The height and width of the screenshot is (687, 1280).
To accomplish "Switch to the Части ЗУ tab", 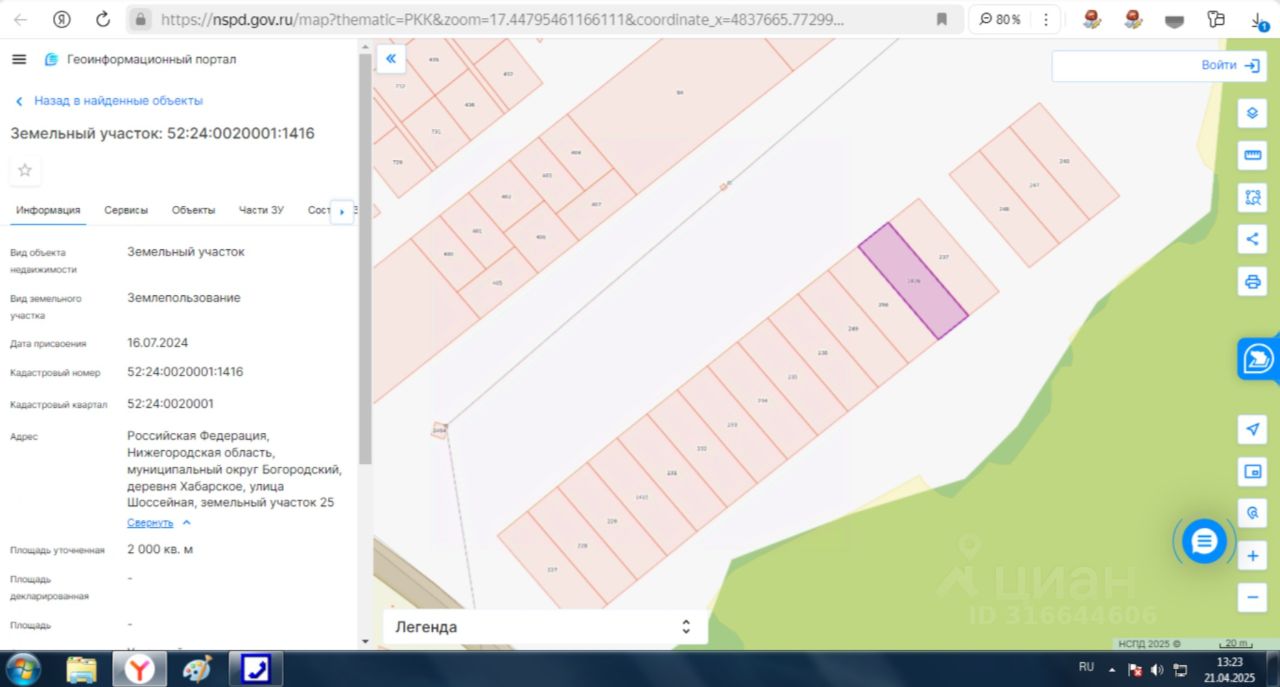I will [261, 210].
